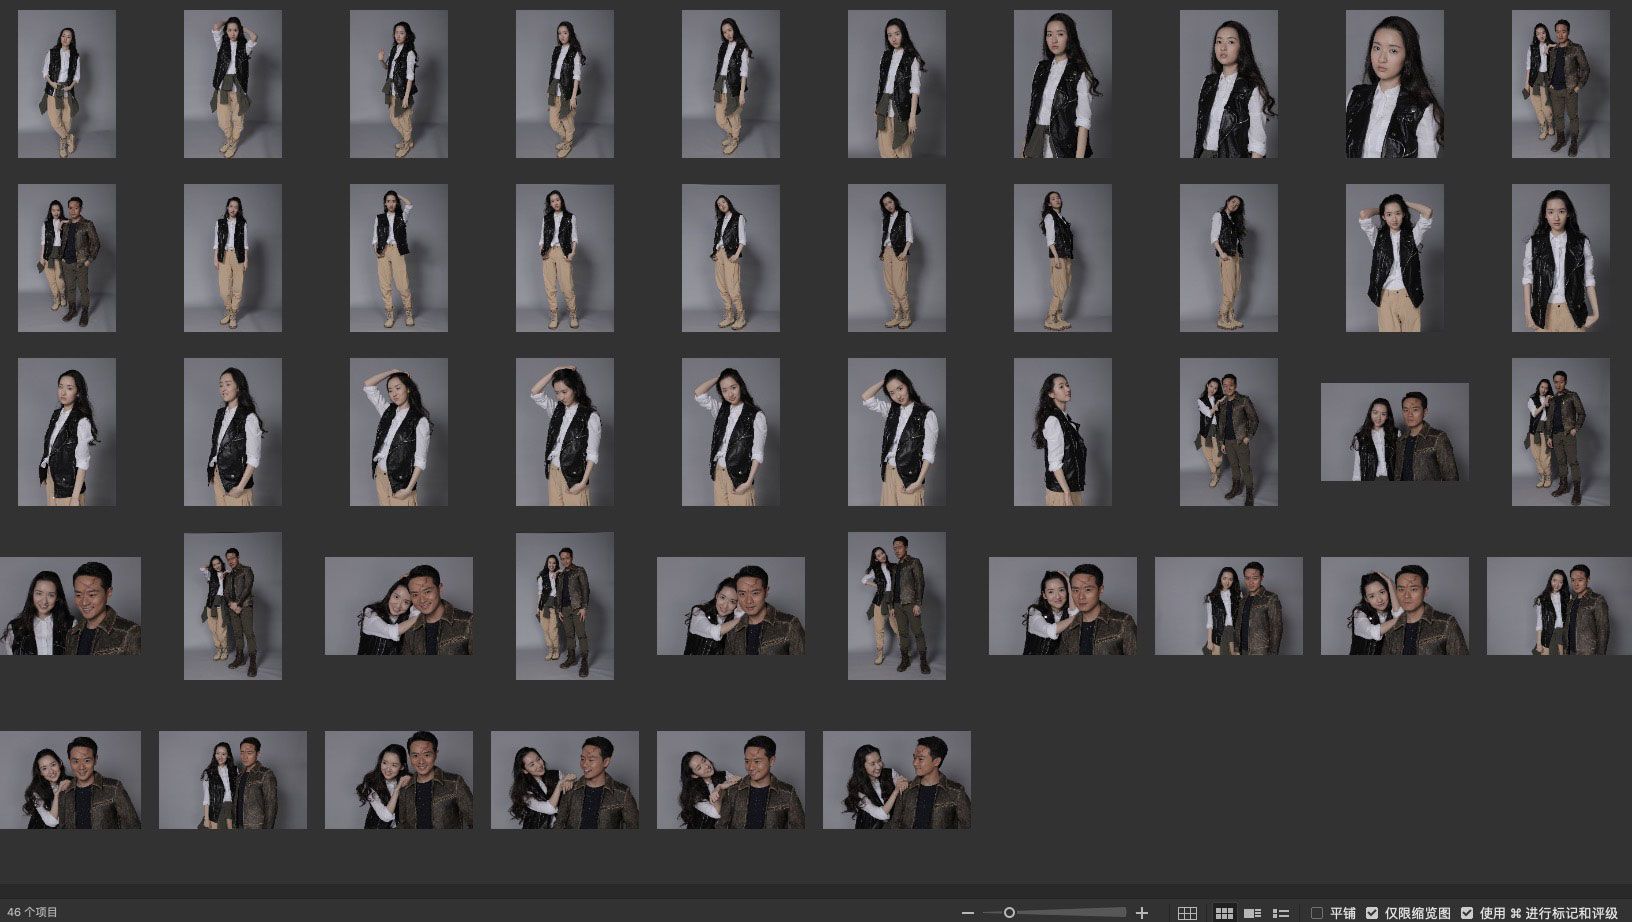Uncheck the 仅限缩览图 option
Image resolution: width=1632 pixels, height=922 pixels.
(1372, 913)
